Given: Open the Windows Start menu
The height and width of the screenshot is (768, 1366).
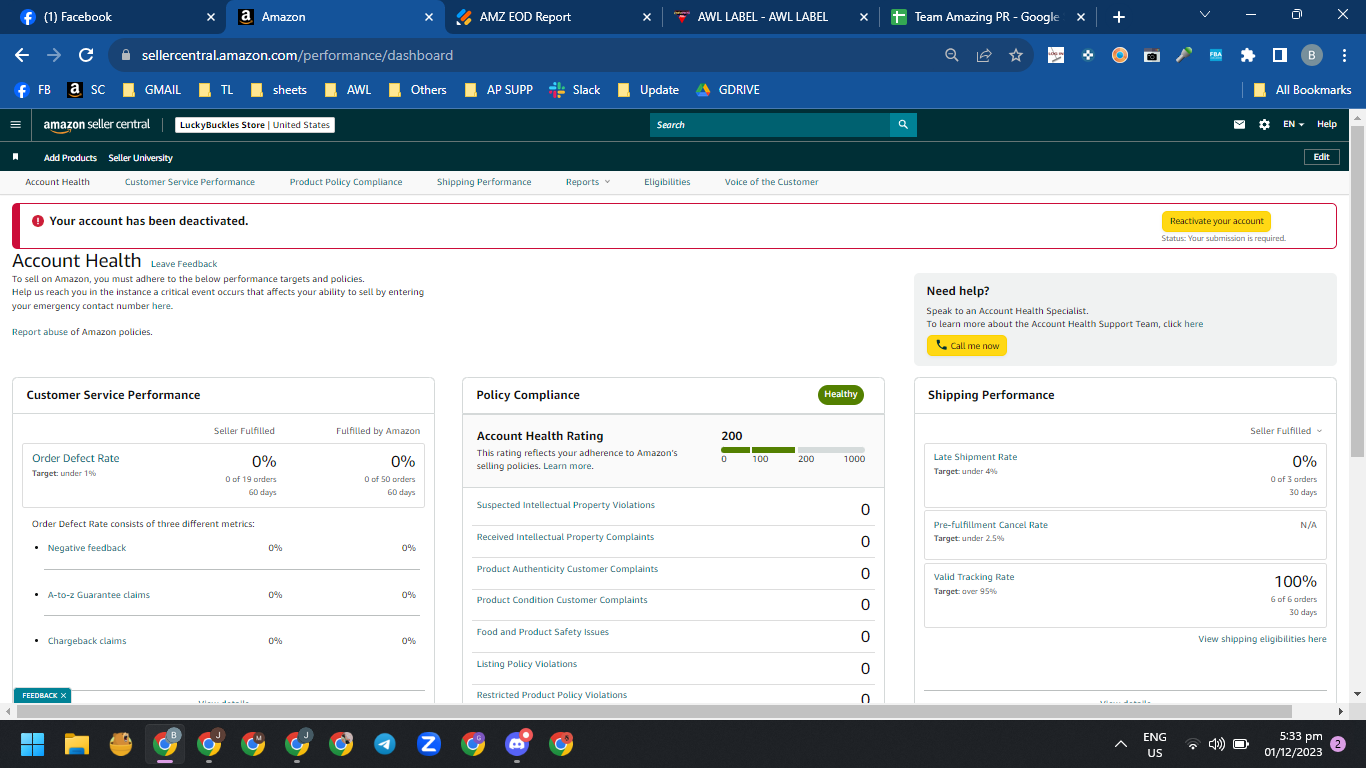Looking at the screenshot, I should point(33,744).
